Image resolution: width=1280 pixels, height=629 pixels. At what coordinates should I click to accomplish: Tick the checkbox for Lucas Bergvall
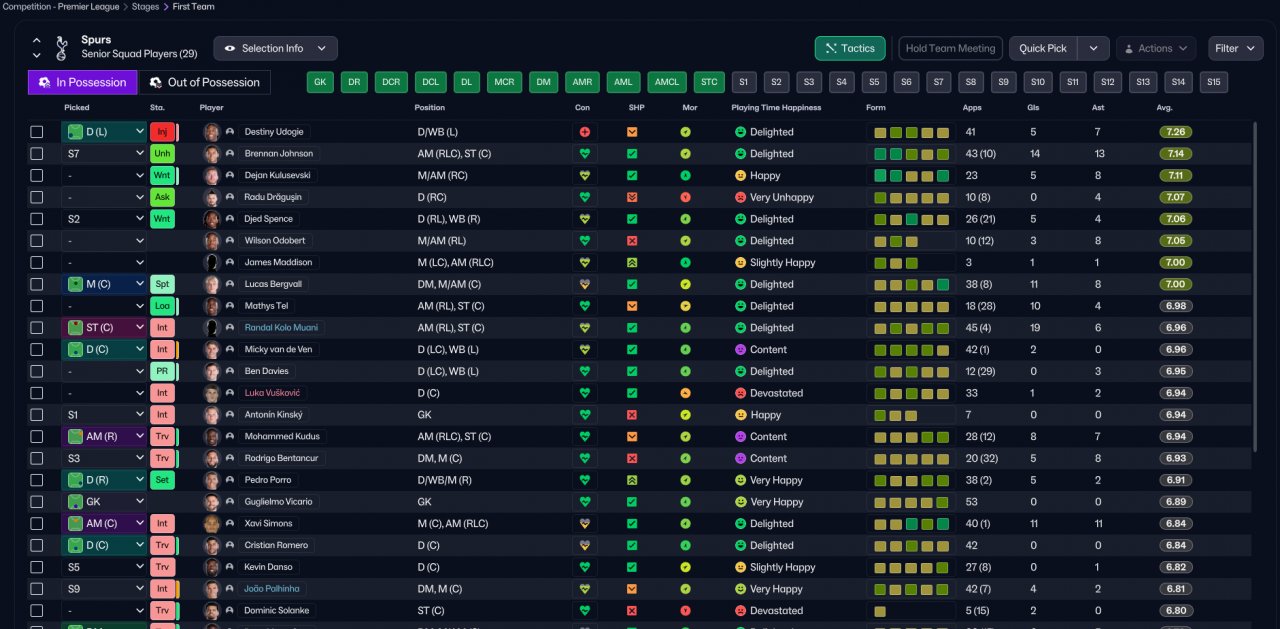(37, 284)
